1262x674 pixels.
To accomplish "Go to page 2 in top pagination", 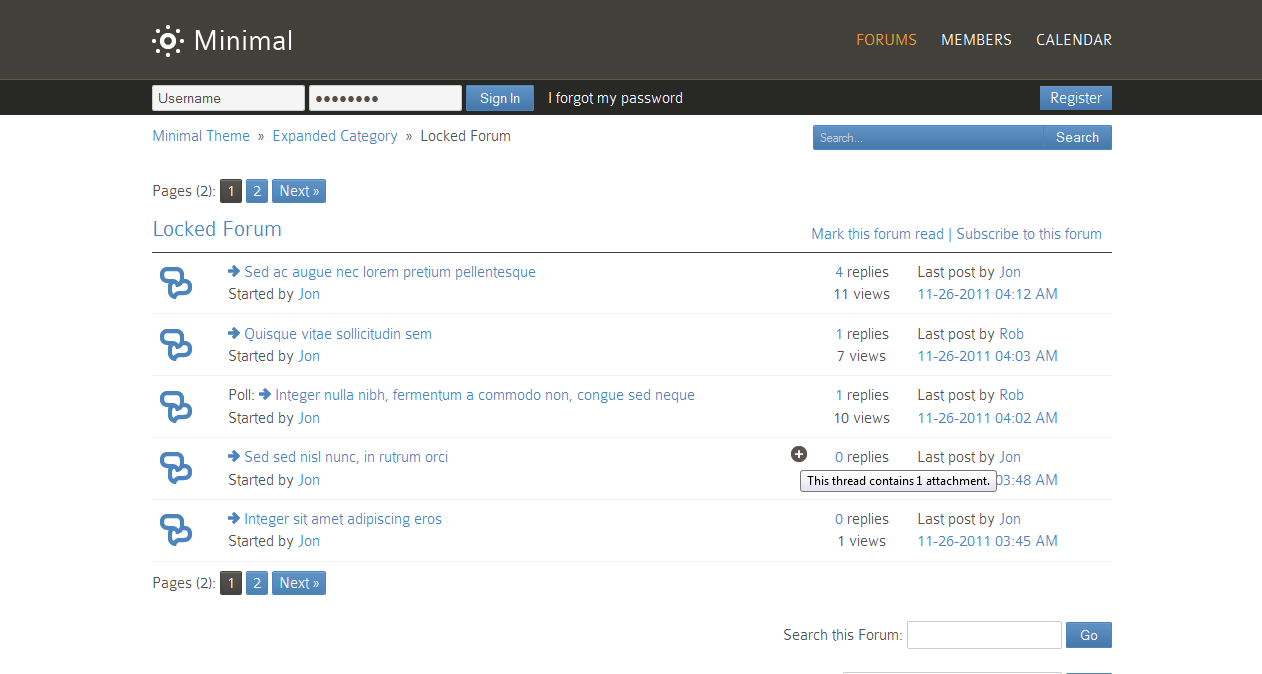I will pos(257,191).
